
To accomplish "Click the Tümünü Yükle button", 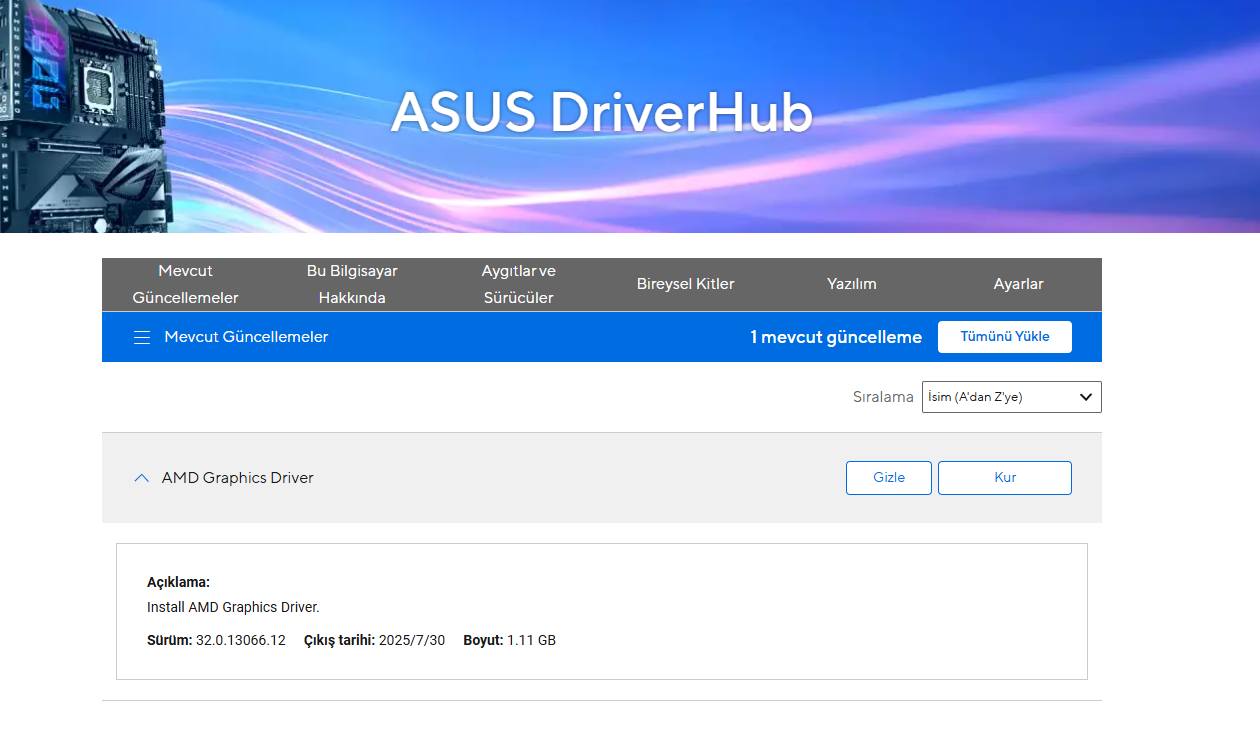I will tap(1005, 337).
